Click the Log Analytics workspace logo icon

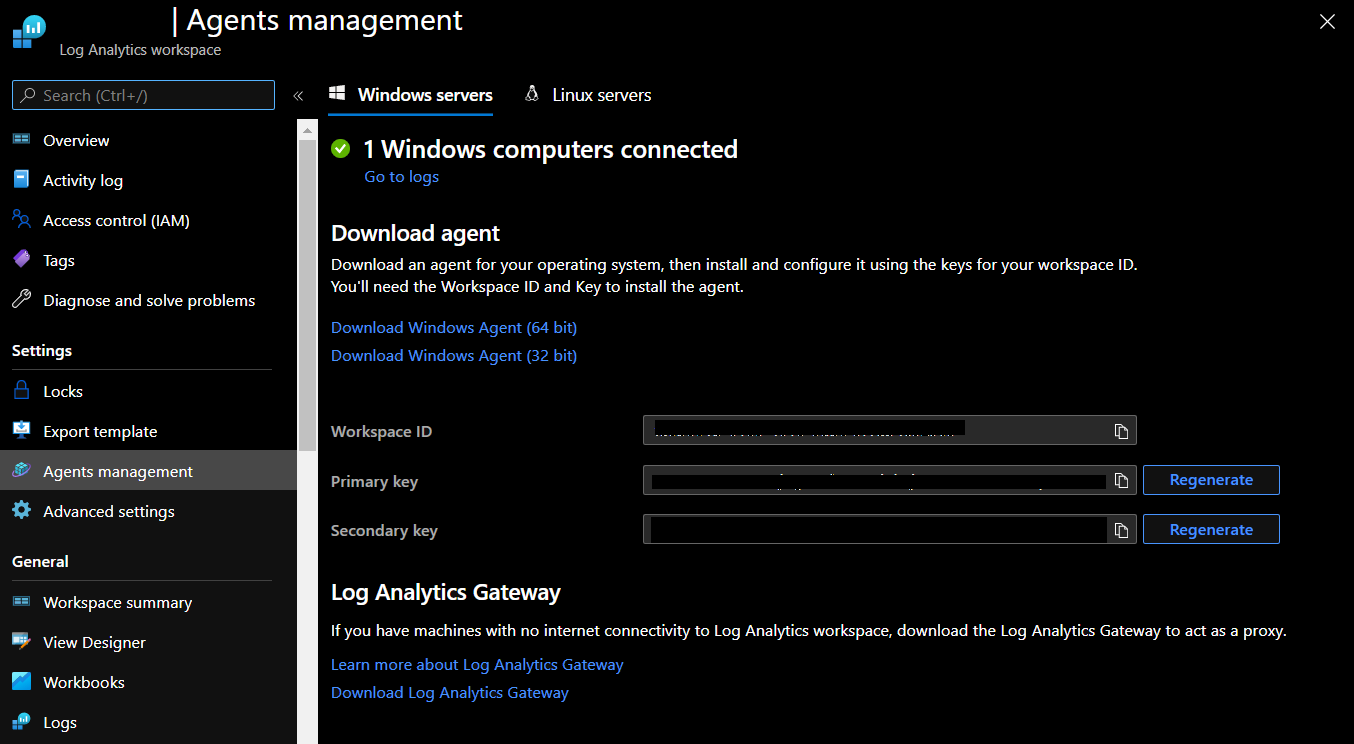pyautogui.click(x=30, y=32)
